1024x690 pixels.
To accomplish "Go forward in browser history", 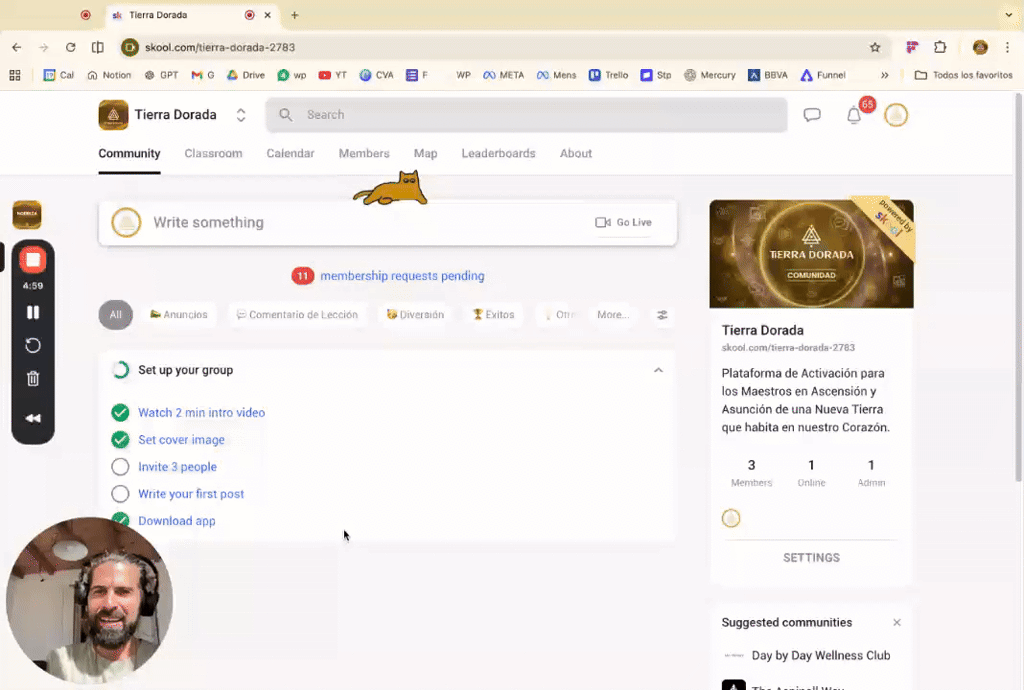I will (x=44, y=47).
